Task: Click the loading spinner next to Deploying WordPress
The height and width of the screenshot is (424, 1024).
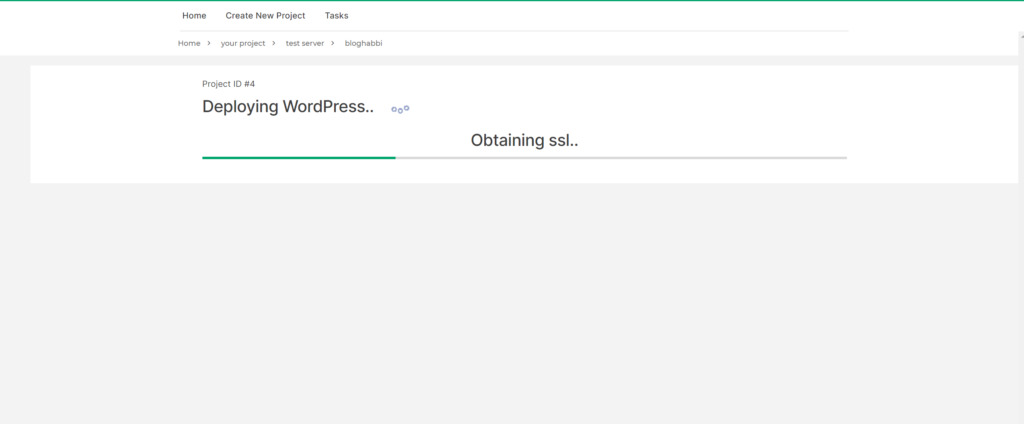Action: click(400, 109)
